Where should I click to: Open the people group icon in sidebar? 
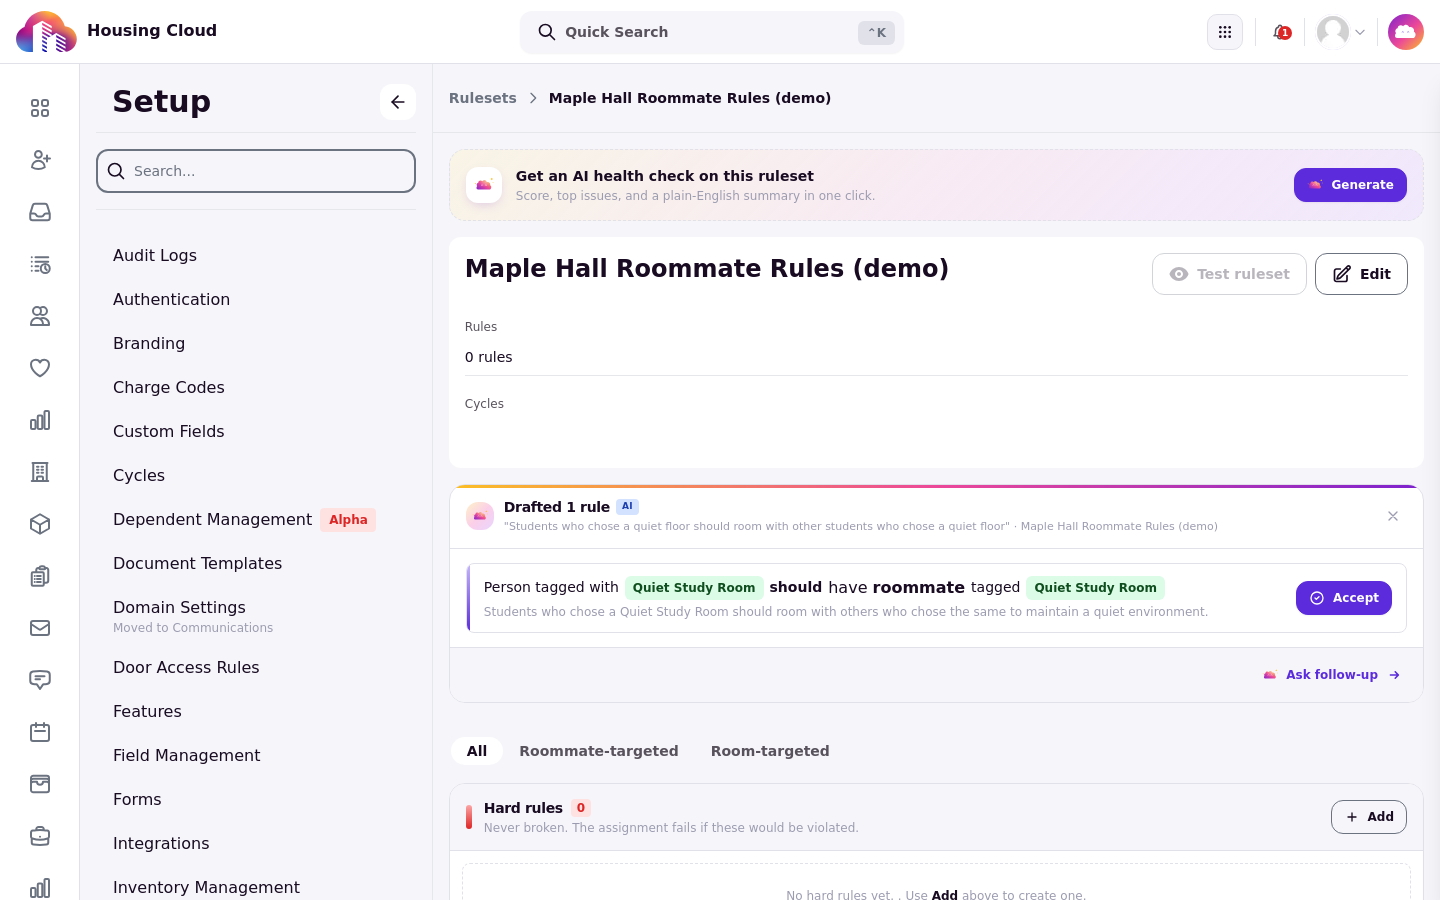click(x=40, y=316)
